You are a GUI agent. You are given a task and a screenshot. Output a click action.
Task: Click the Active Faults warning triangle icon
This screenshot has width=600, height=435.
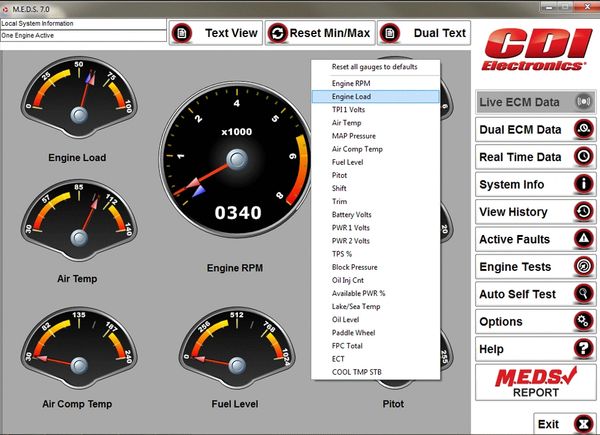tap(584, 239)
